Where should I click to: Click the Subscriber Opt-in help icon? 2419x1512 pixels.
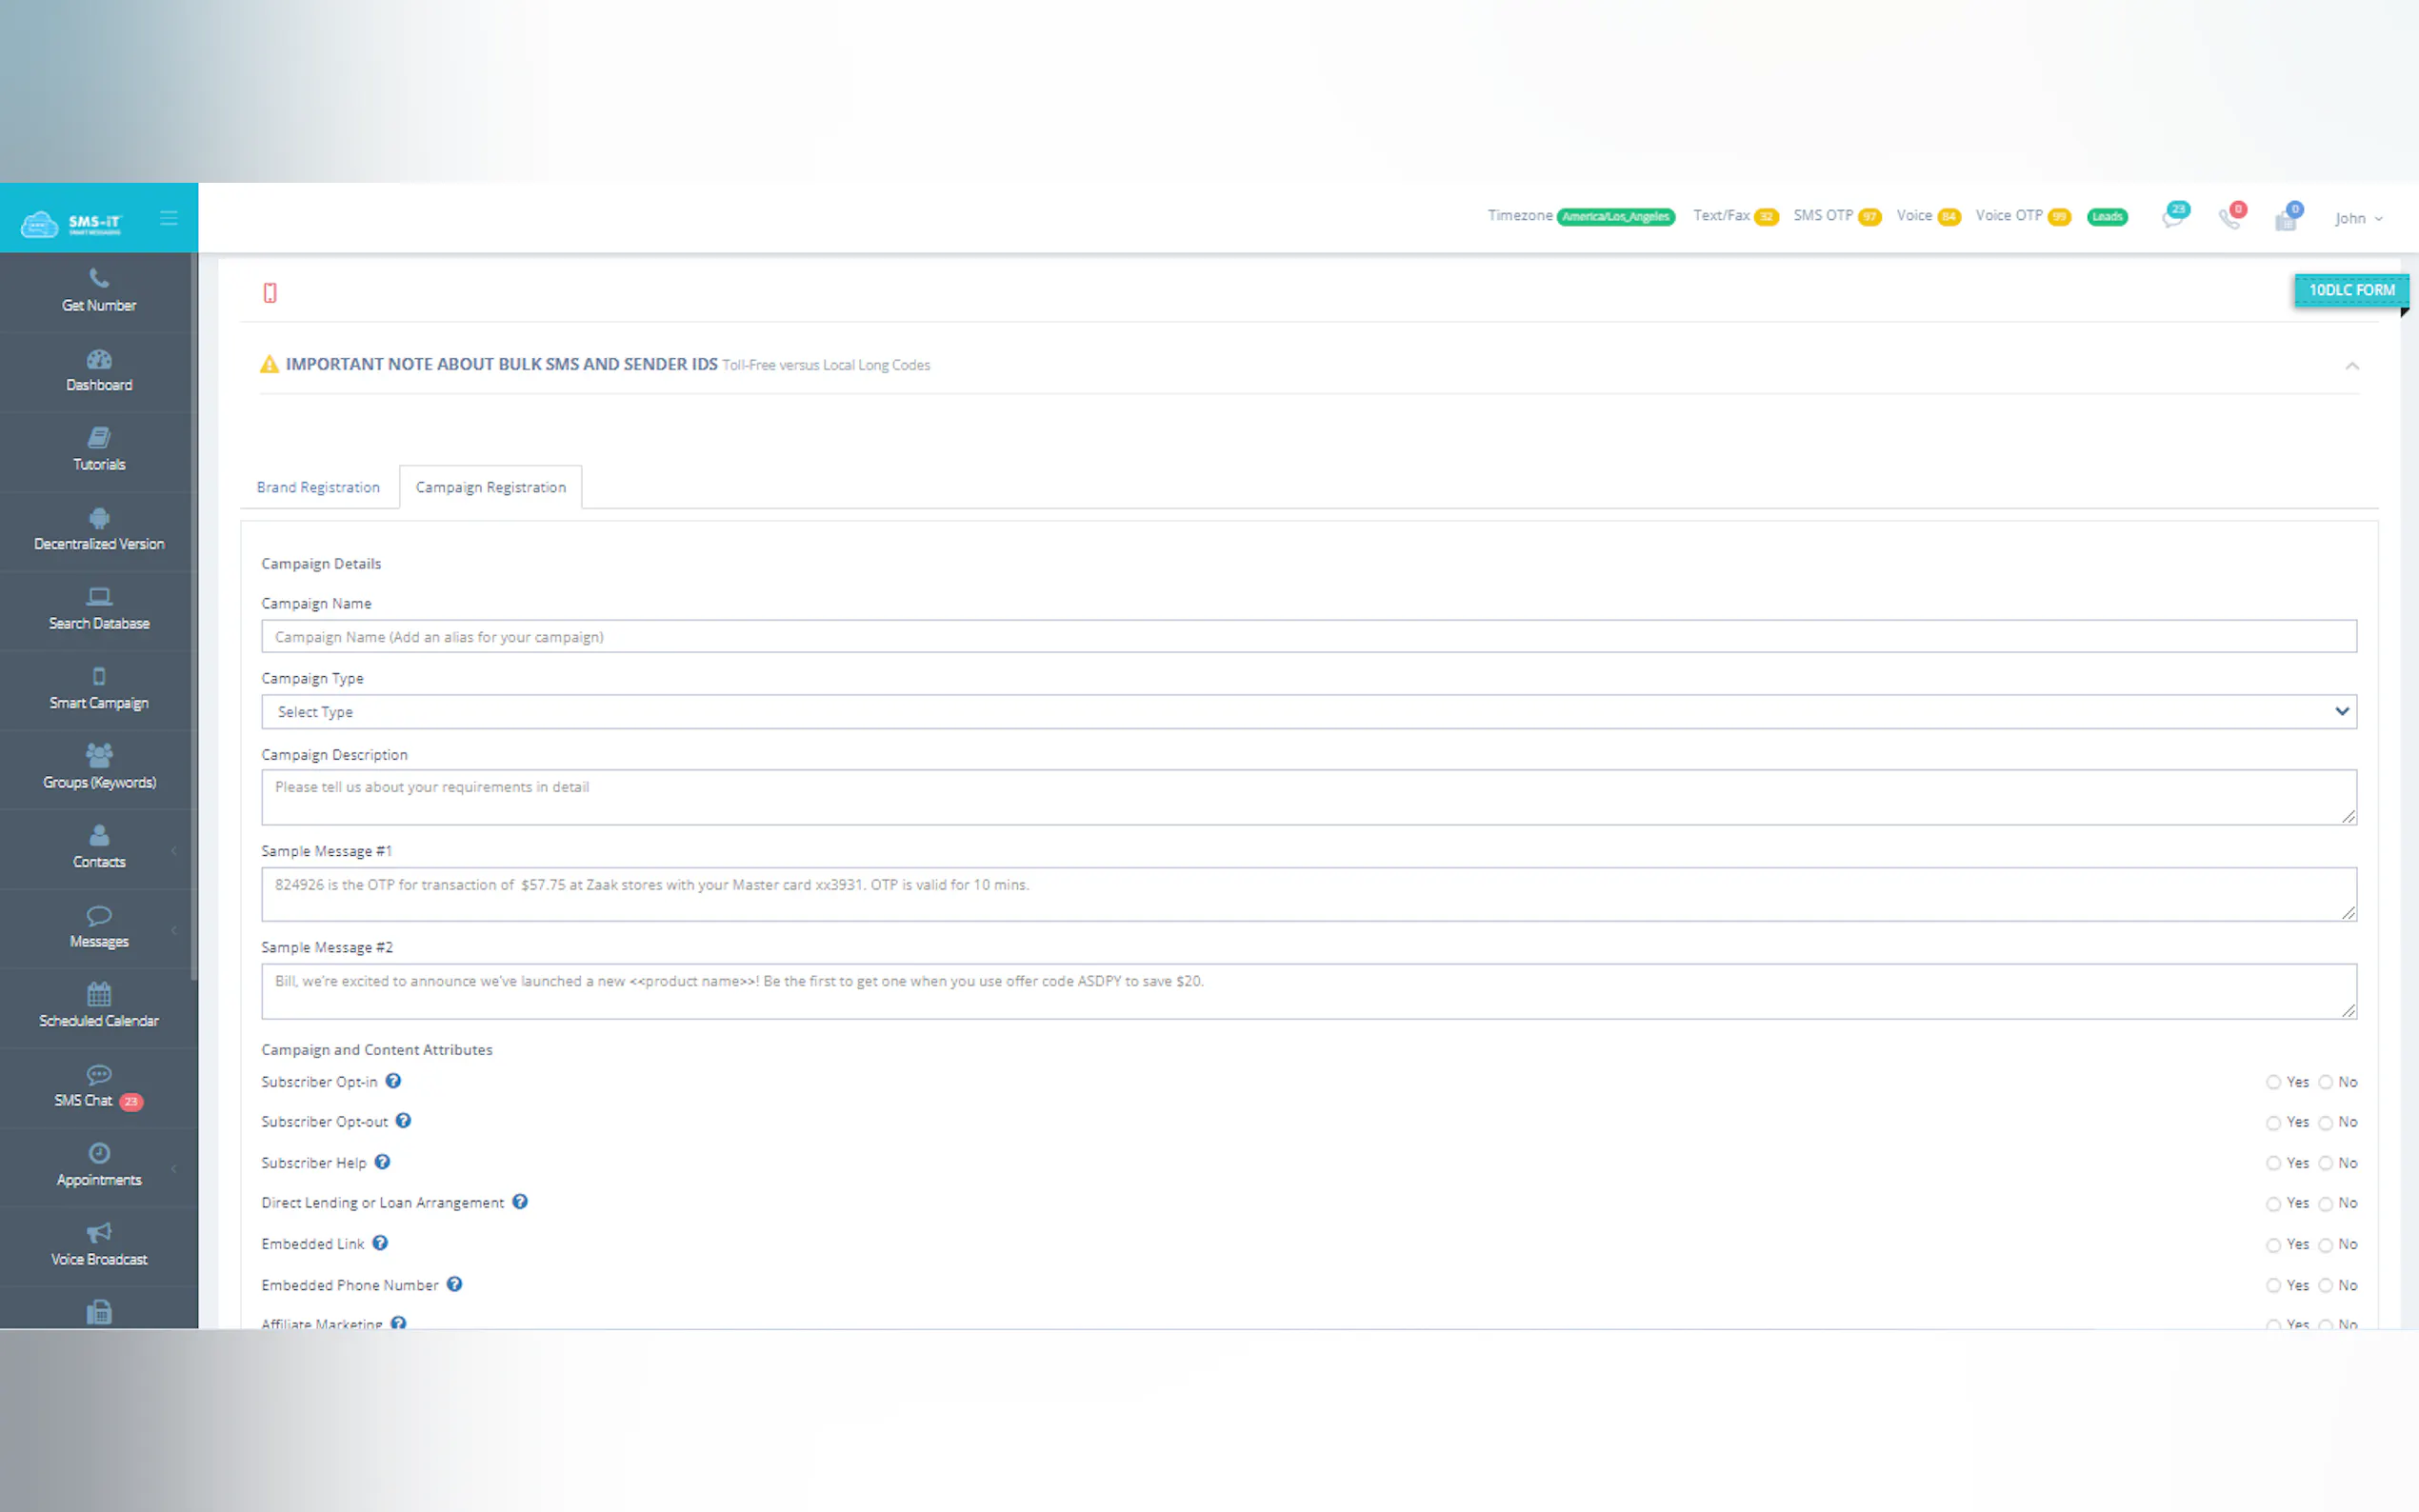393,1081
